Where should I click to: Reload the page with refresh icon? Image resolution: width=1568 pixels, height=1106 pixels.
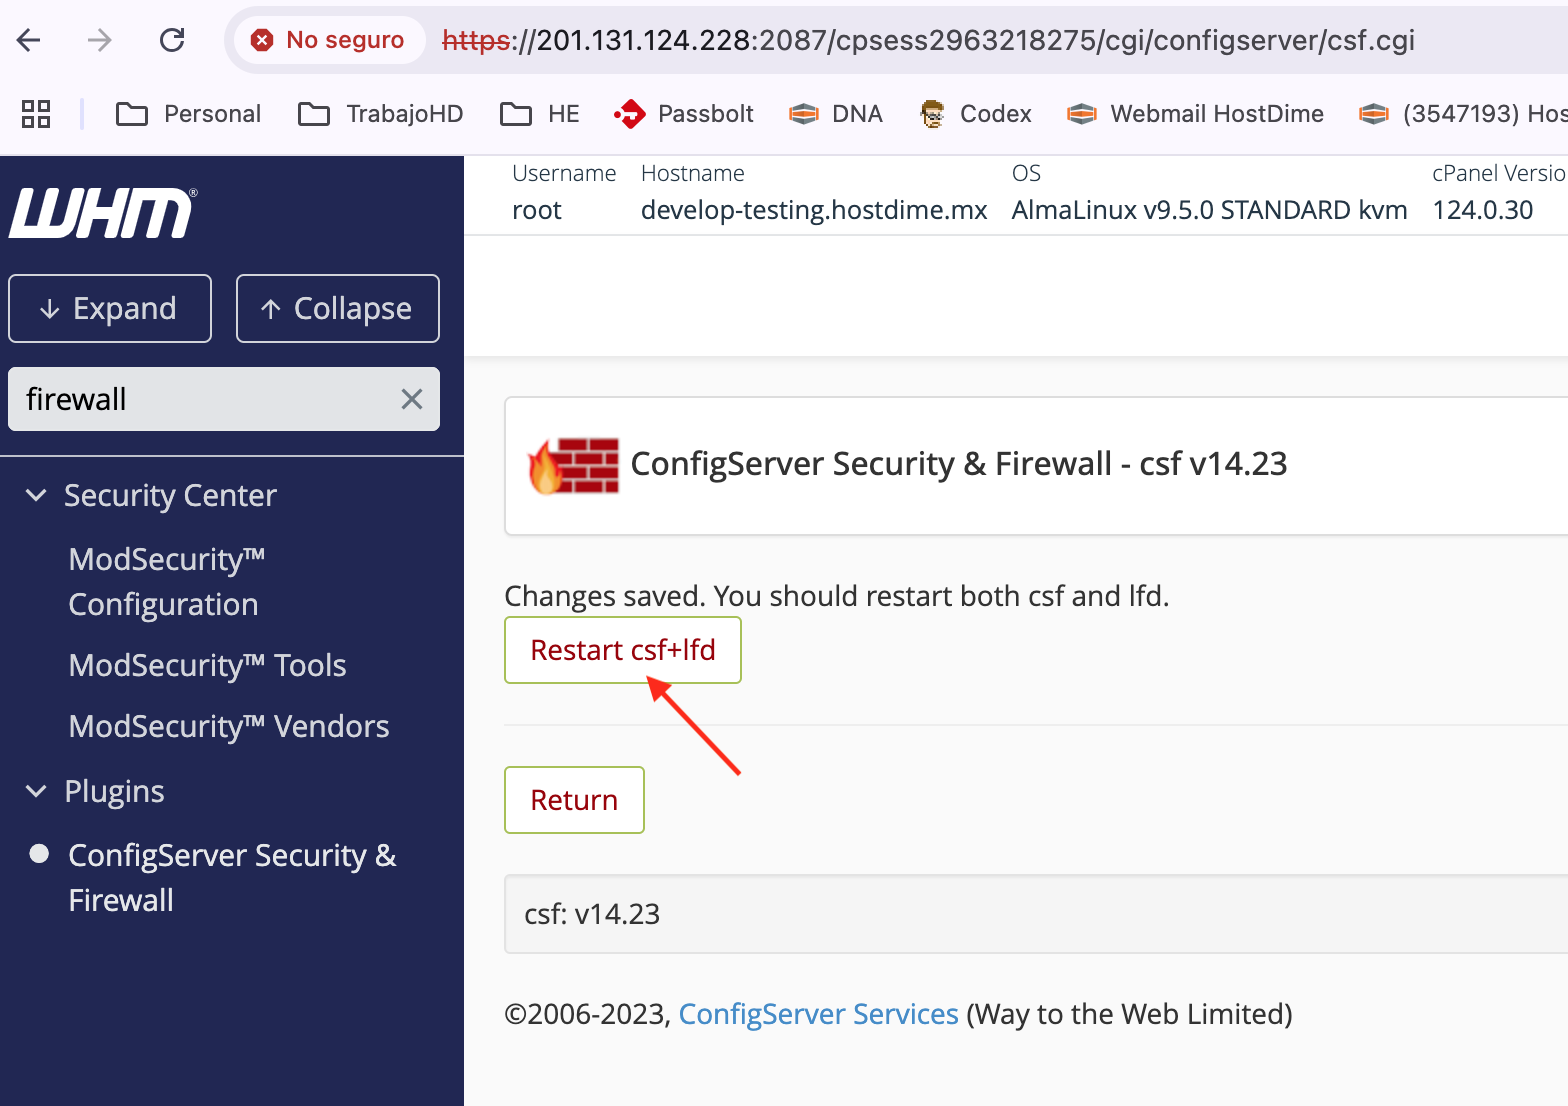pos(172,40)
